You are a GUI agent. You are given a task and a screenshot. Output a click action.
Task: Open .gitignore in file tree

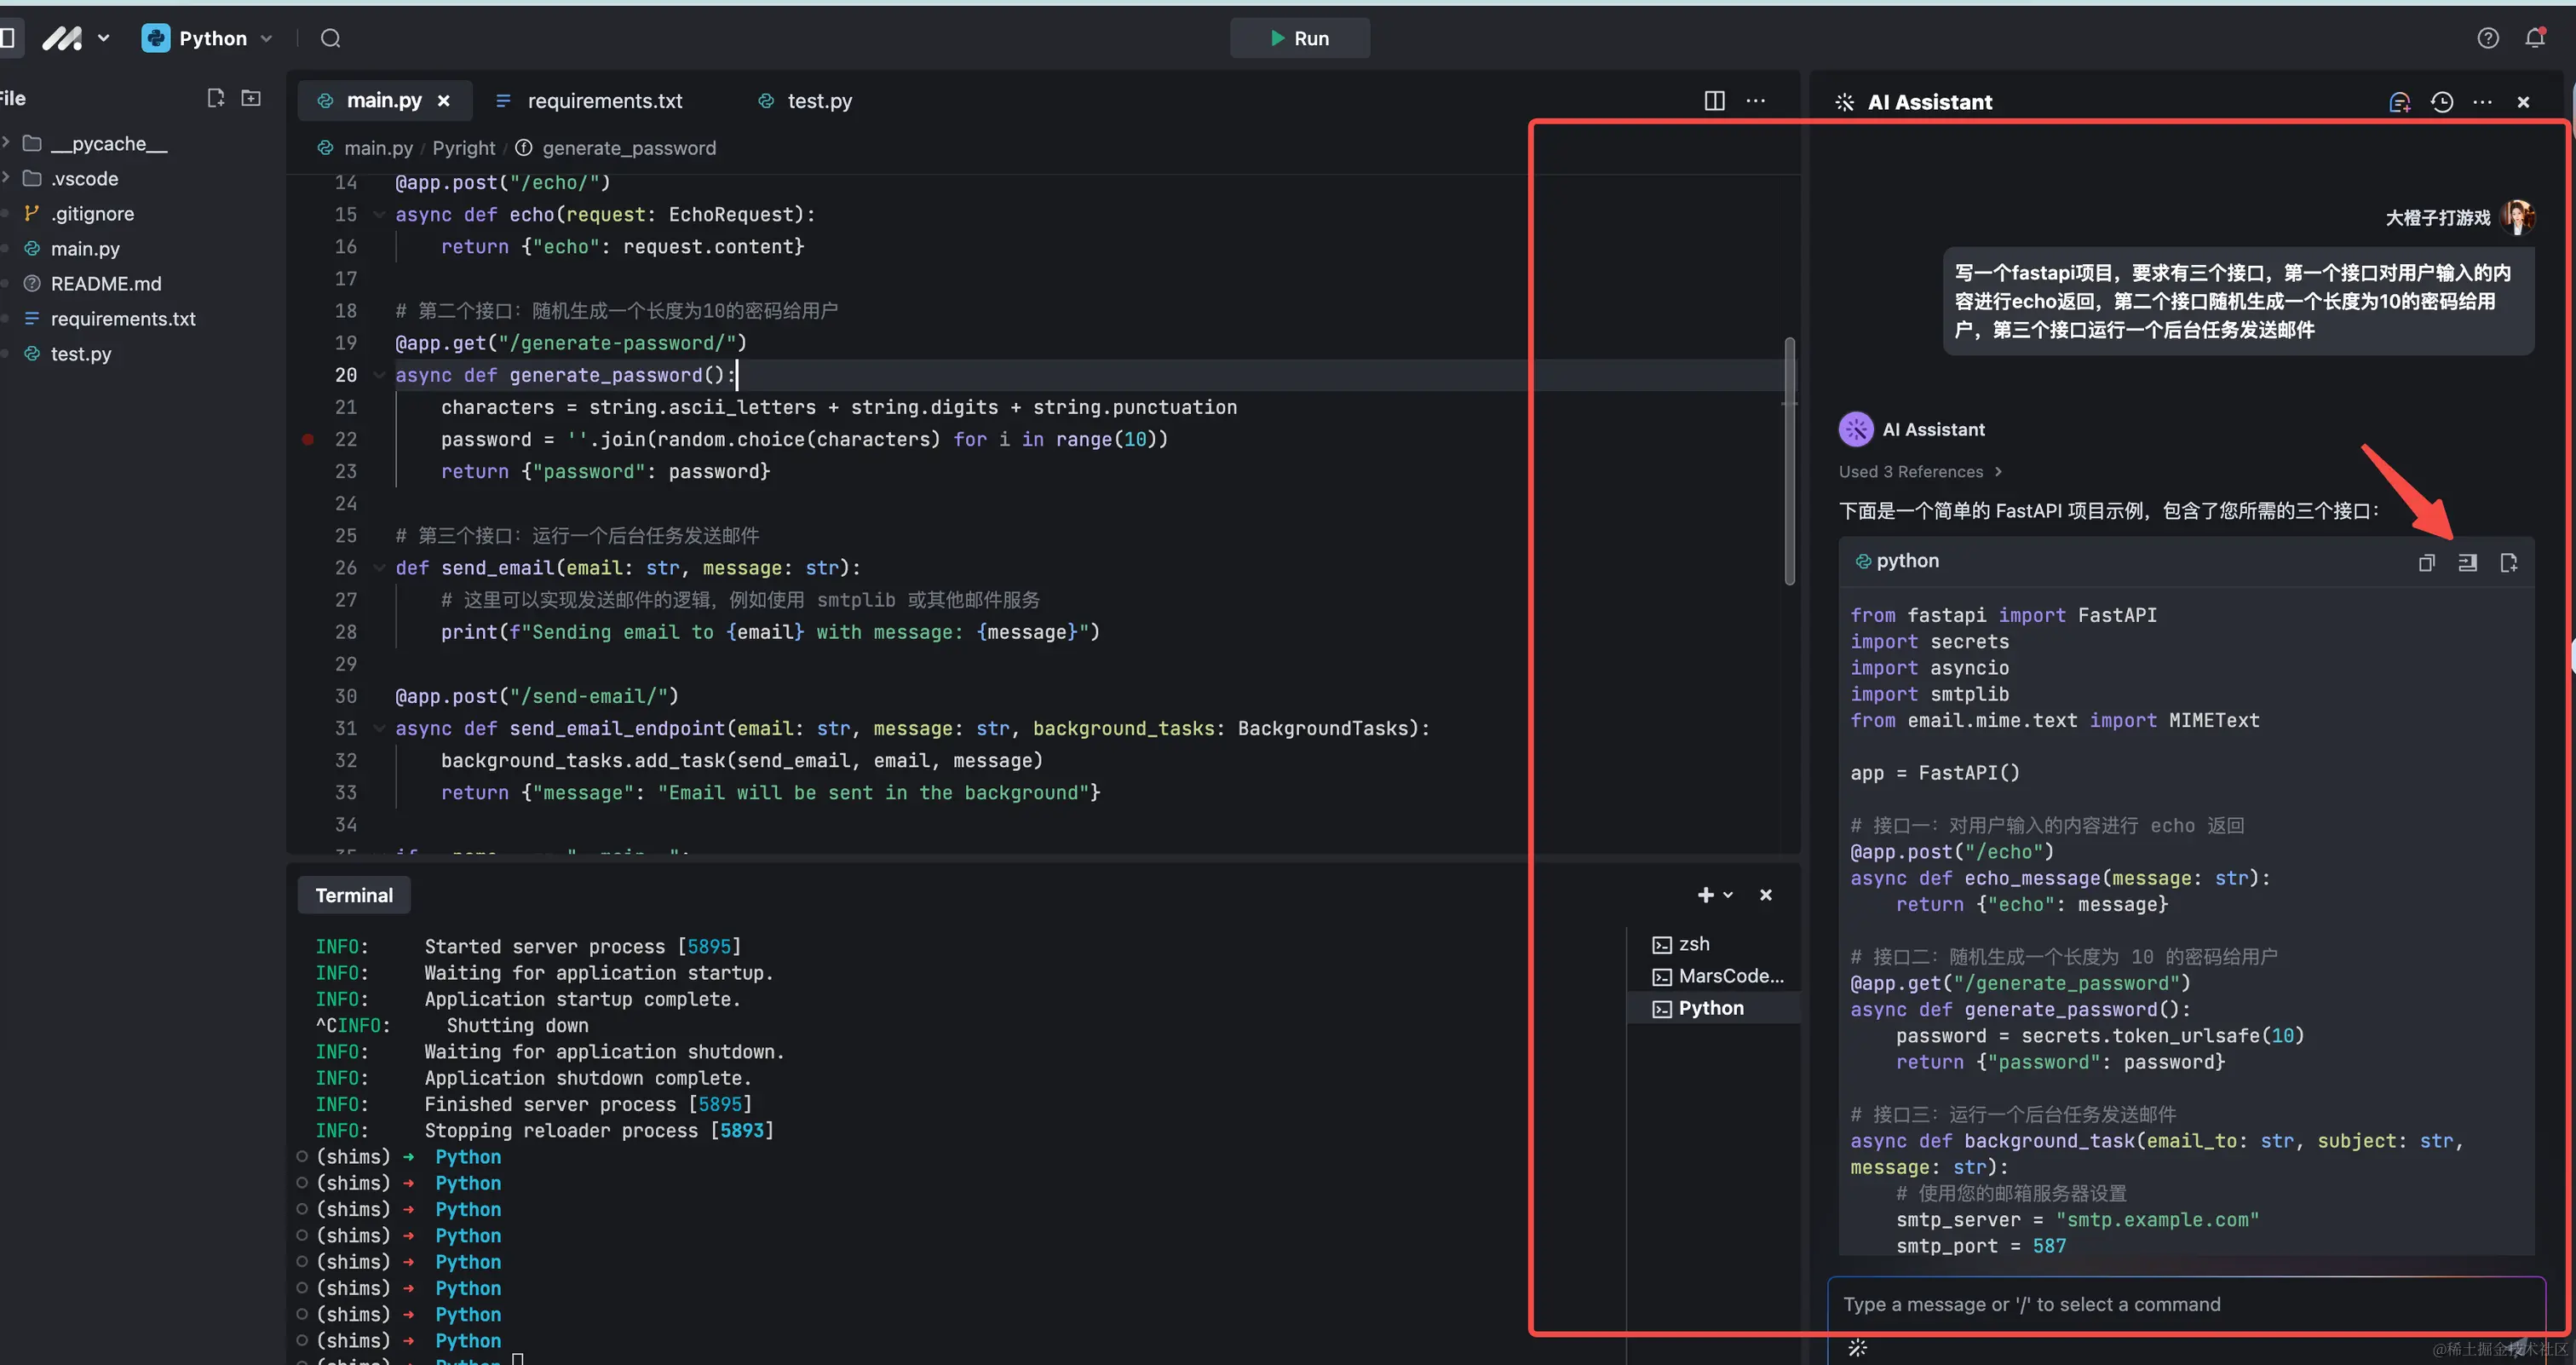92,214
